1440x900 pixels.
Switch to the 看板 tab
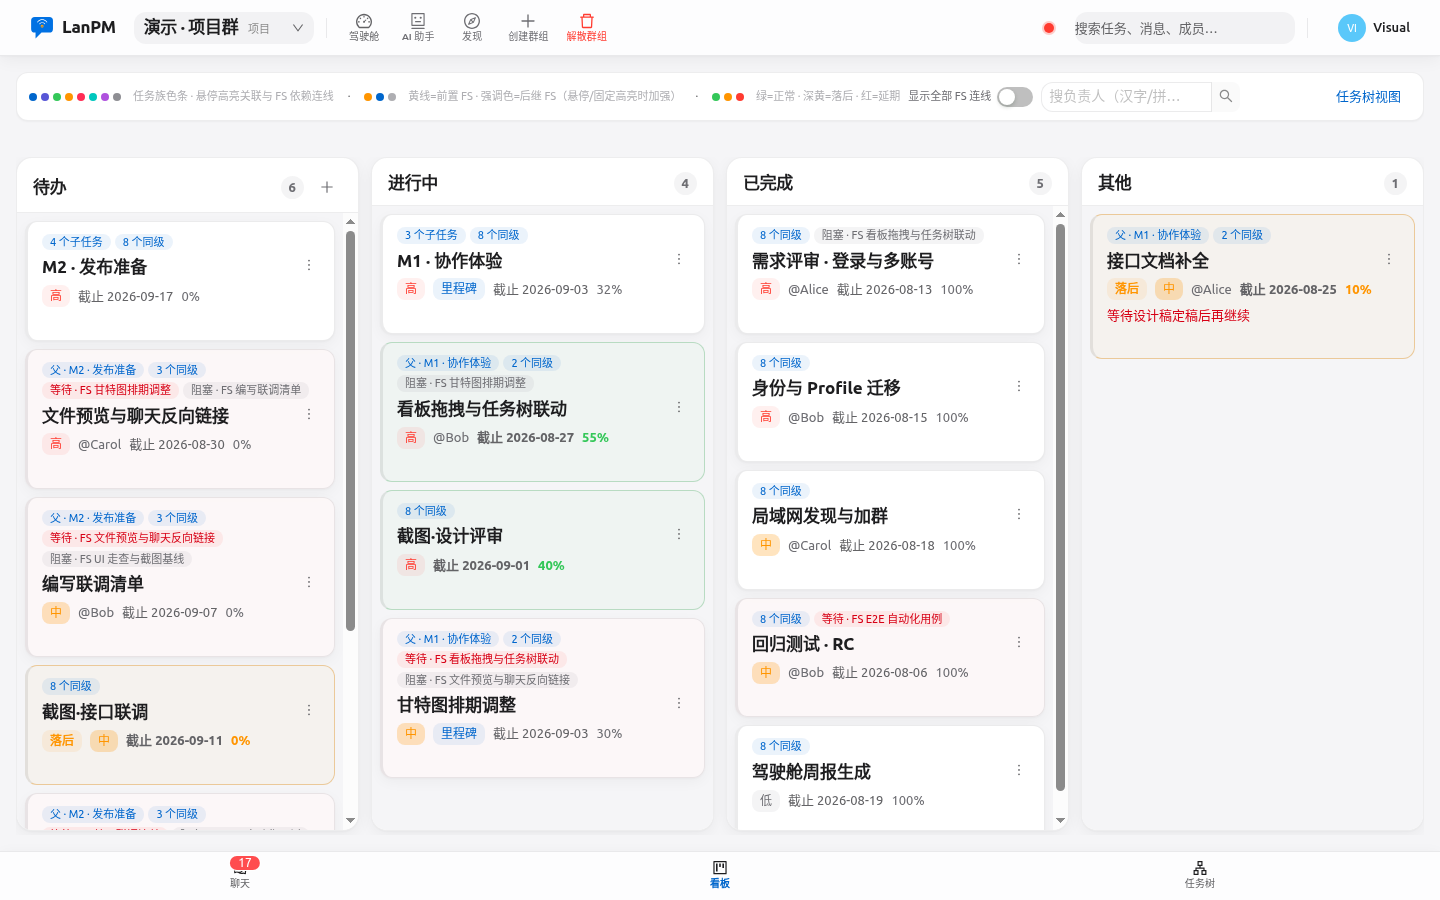(720, 874)
